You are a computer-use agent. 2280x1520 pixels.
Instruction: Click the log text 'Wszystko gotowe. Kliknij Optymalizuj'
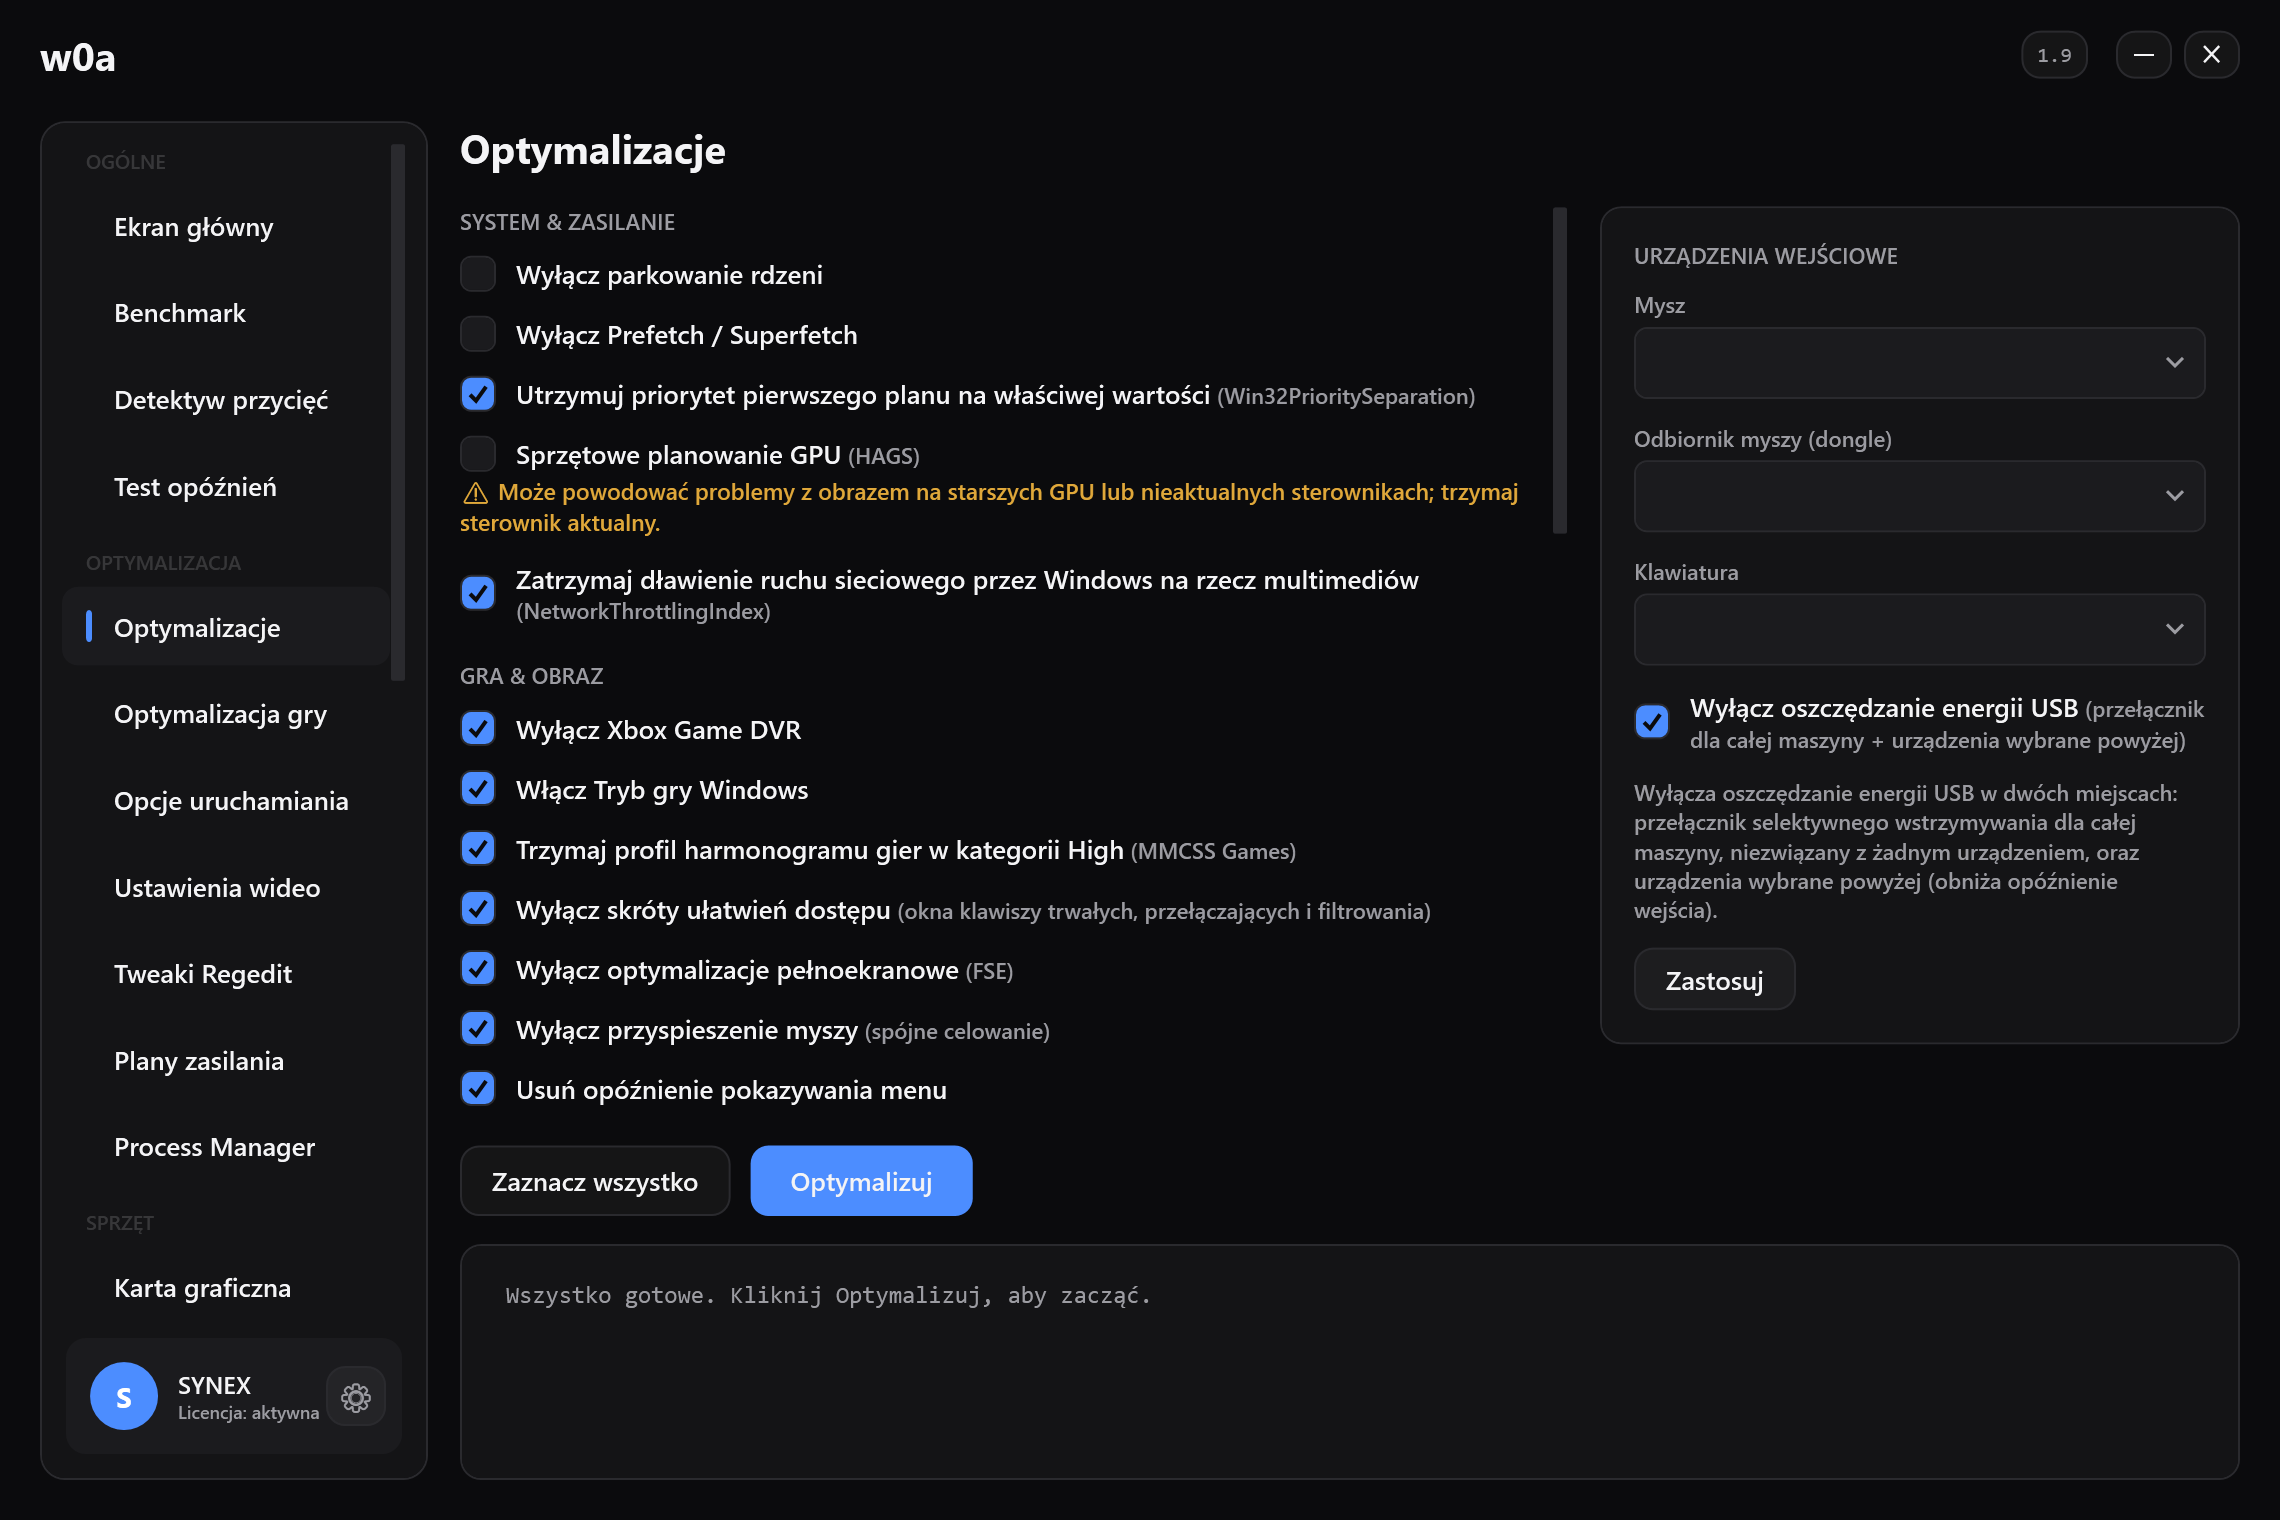pyautogui.click(x=828, y=1296)
